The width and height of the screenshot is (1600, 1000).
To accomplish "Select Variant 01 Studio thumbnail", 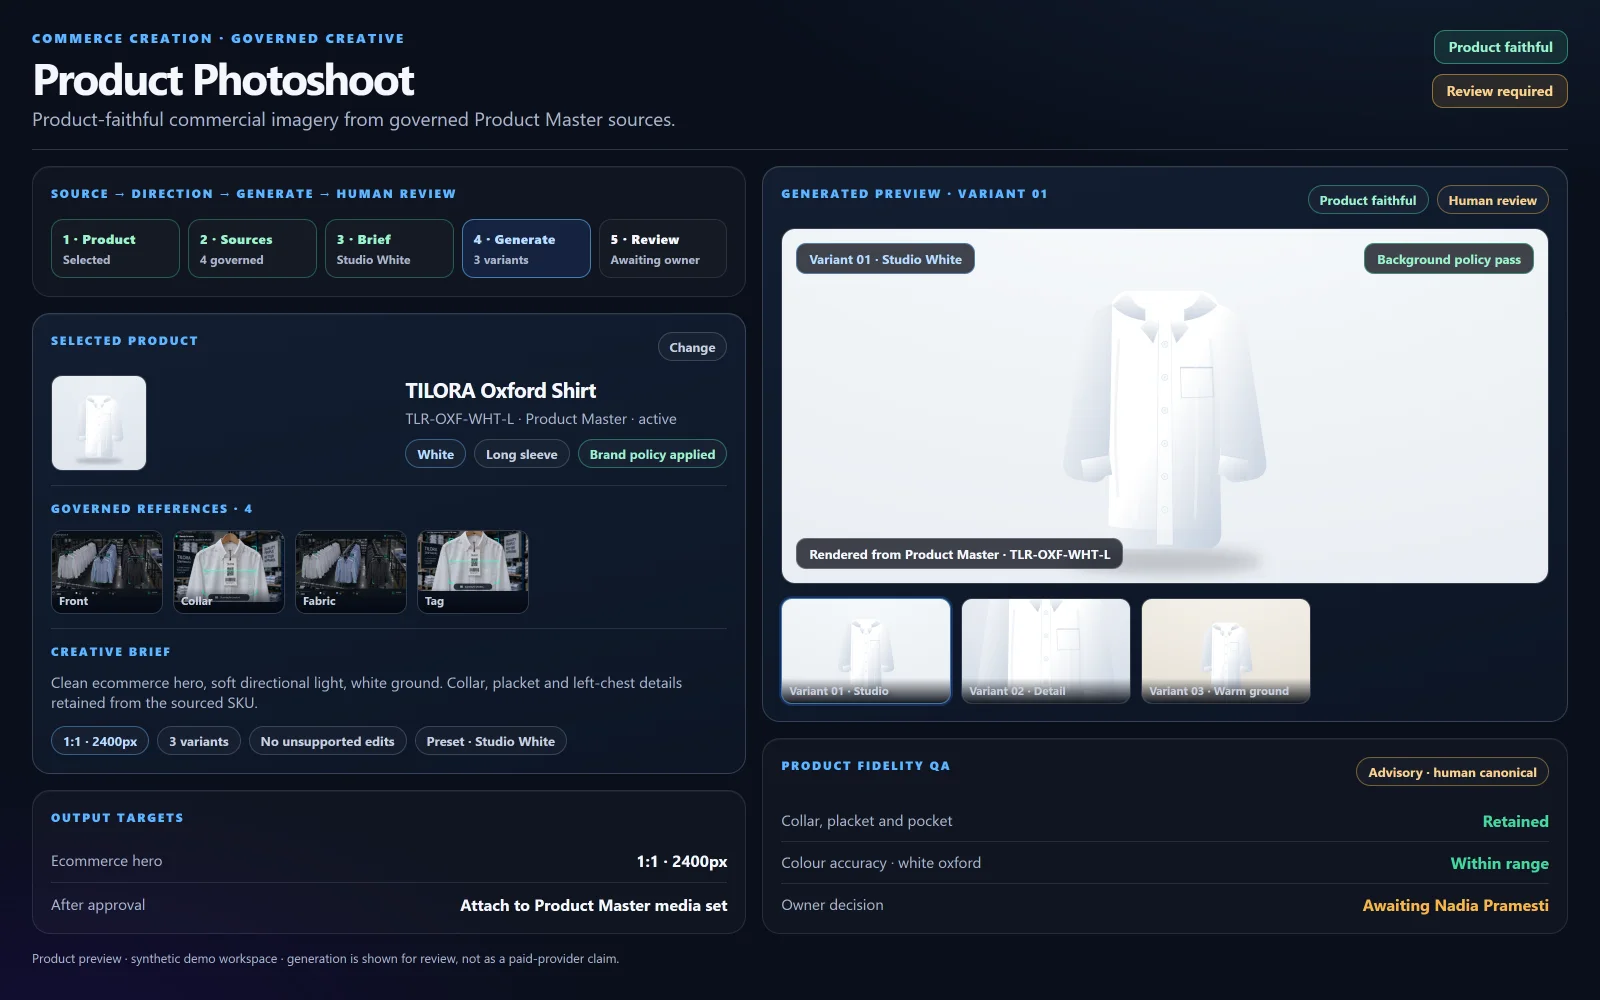I will [x=866, y=651].
